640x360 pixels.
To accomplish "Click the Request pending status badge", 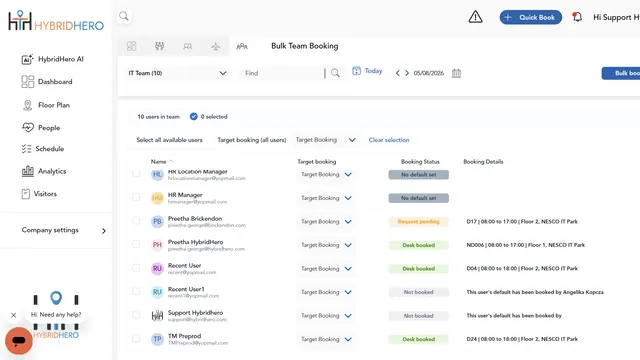I will [418, 222].
